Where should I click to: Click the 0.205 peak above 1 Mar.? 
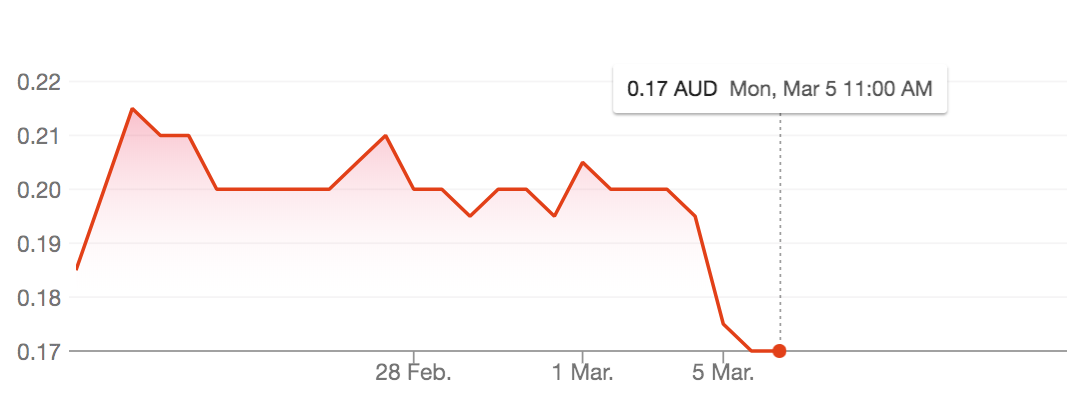click(x=582, y=163)
